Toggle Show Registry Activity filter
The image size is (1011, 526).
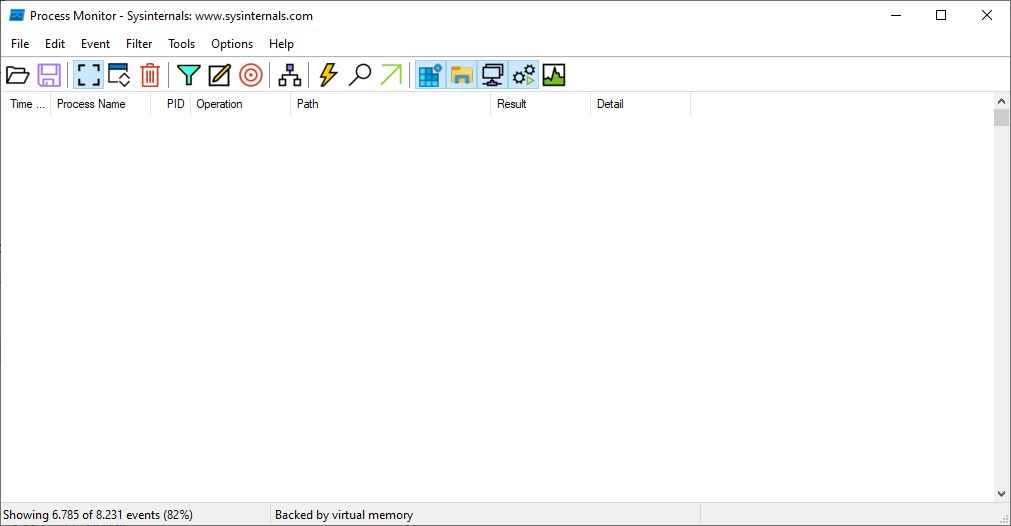point(430,75)
